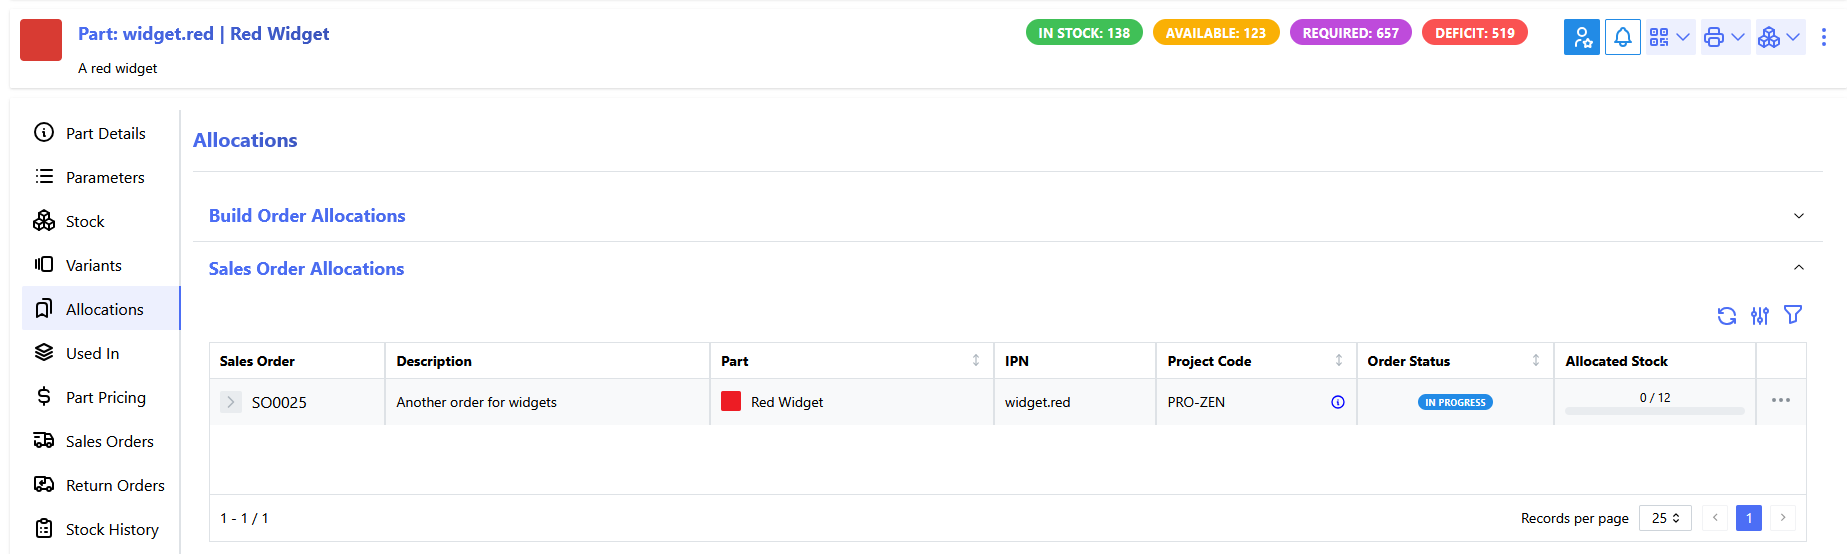Screen dimensions: 1847x554
Task: Click the admin user icon button
Action: click(1581, 37)
